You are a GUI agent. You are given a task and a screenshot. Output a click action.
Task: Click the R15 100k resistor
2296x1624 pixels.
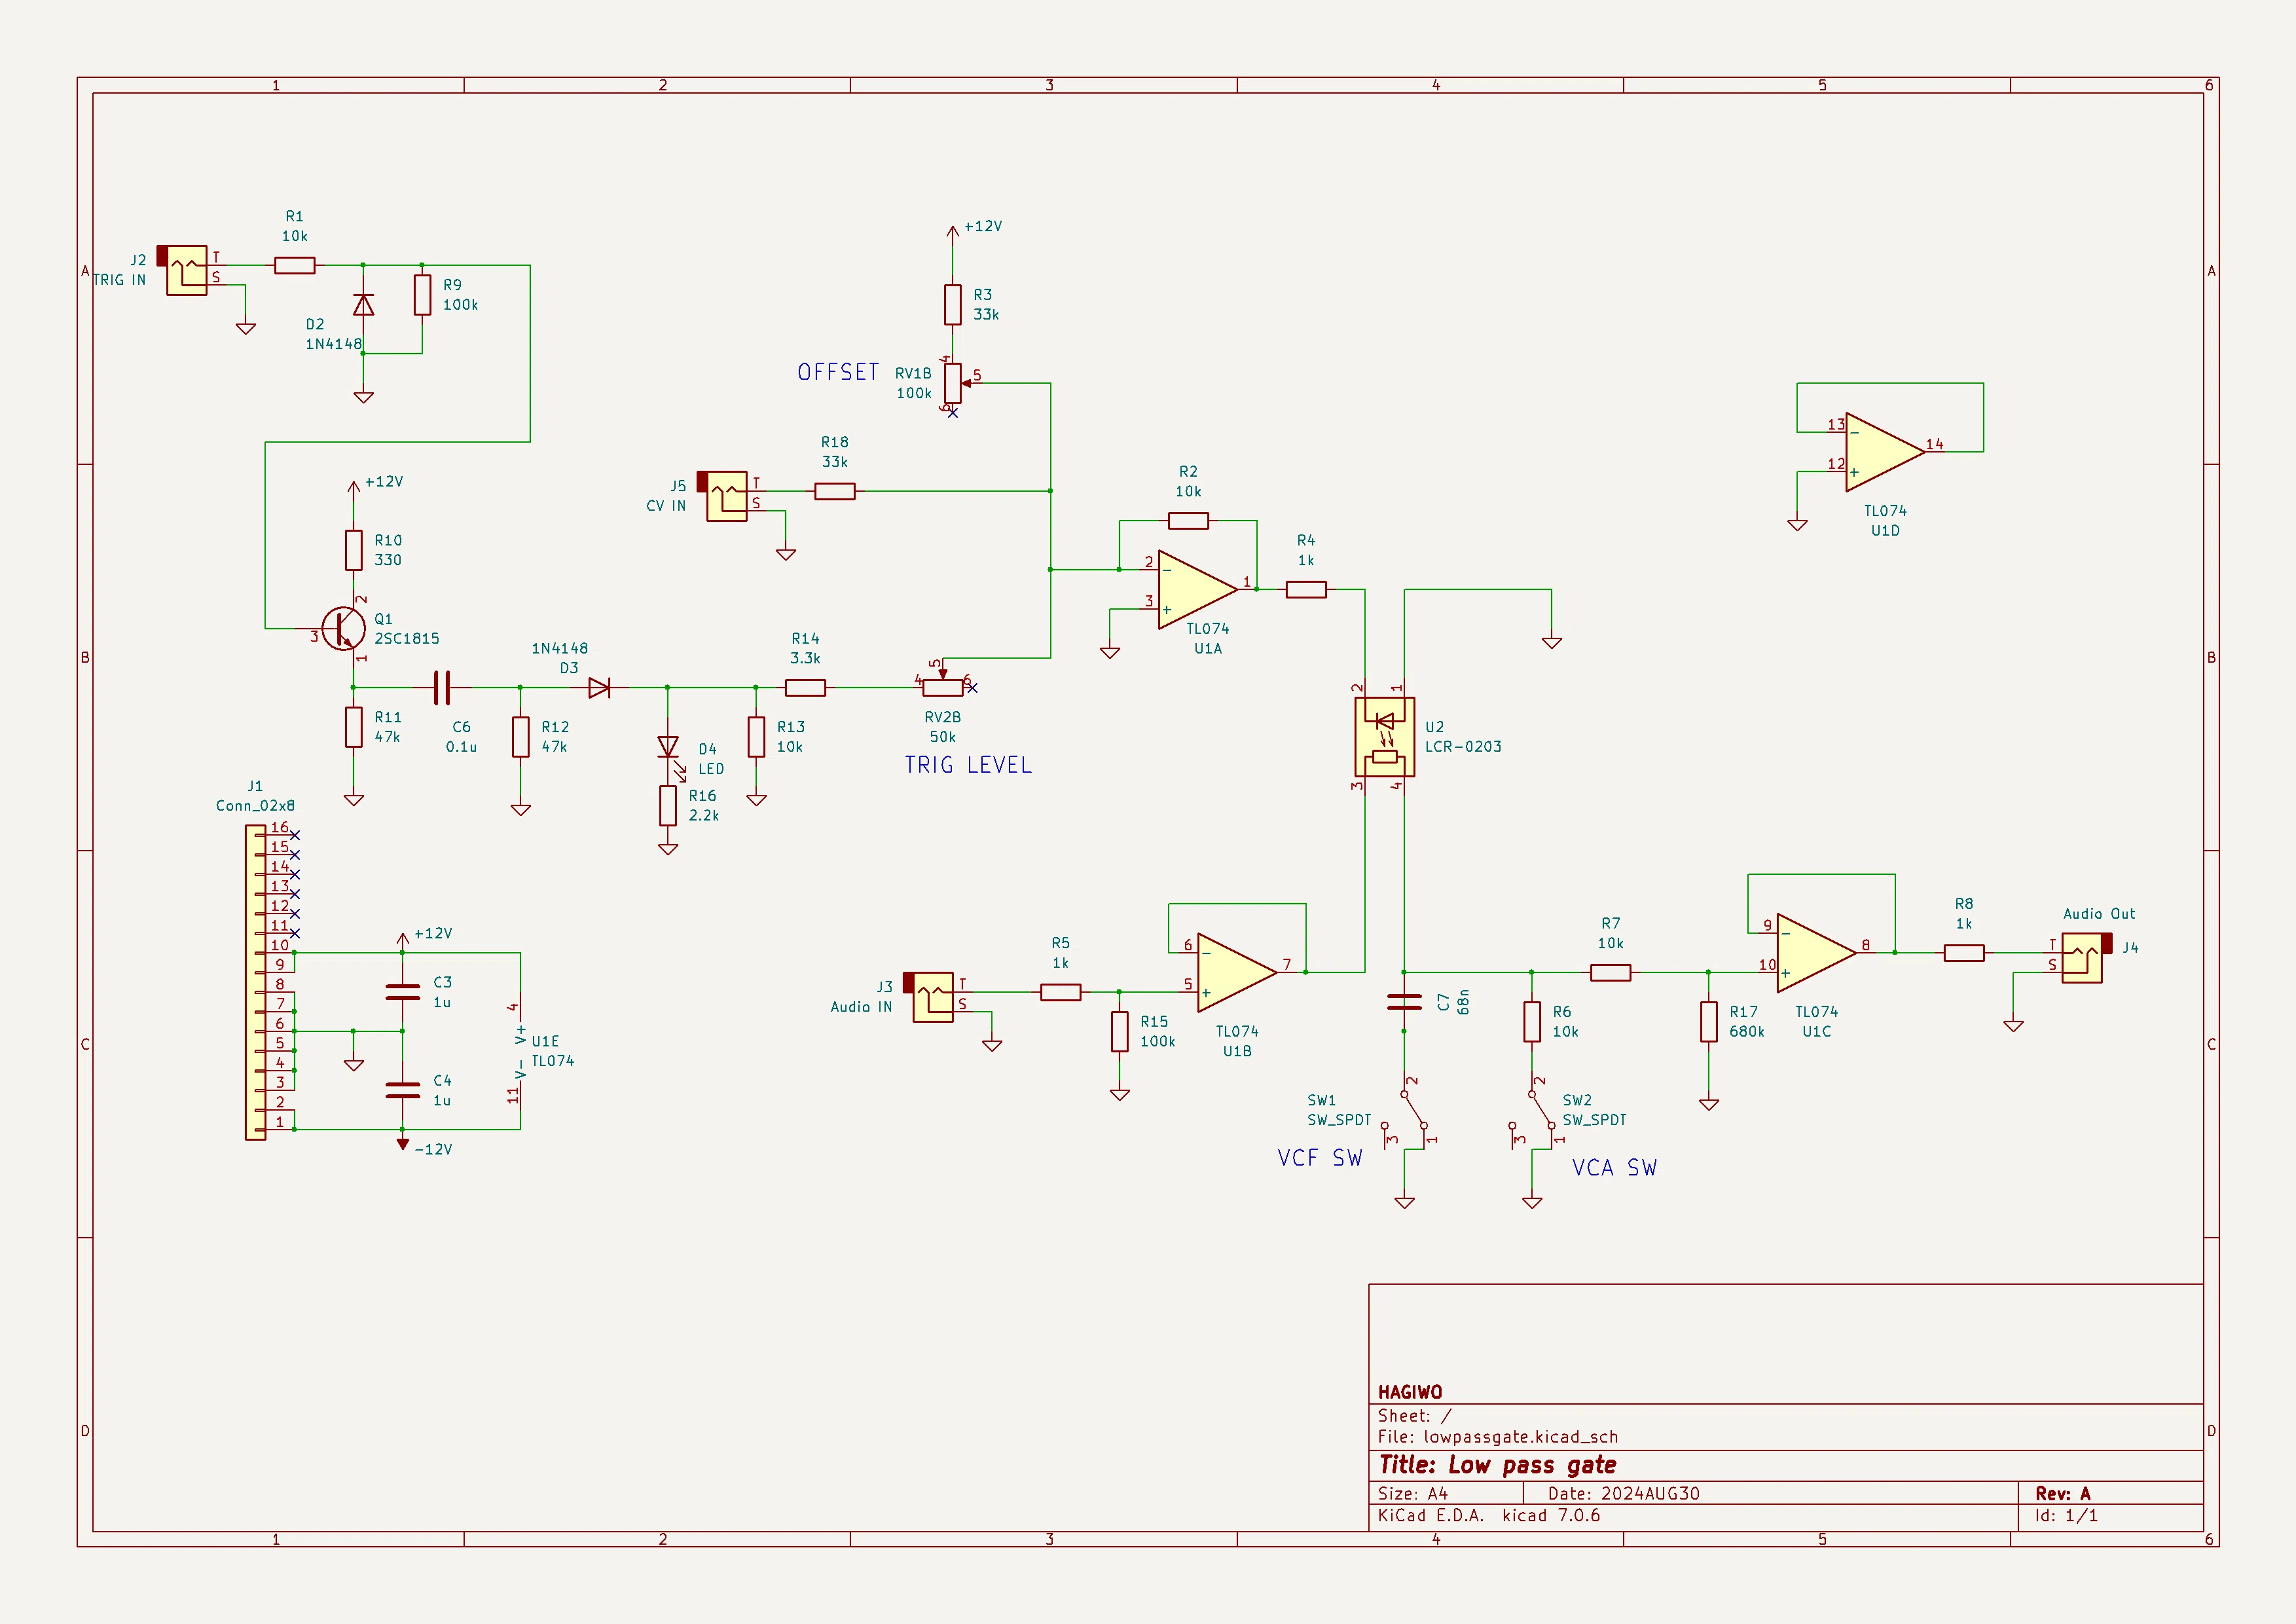pos(1120,1031)
